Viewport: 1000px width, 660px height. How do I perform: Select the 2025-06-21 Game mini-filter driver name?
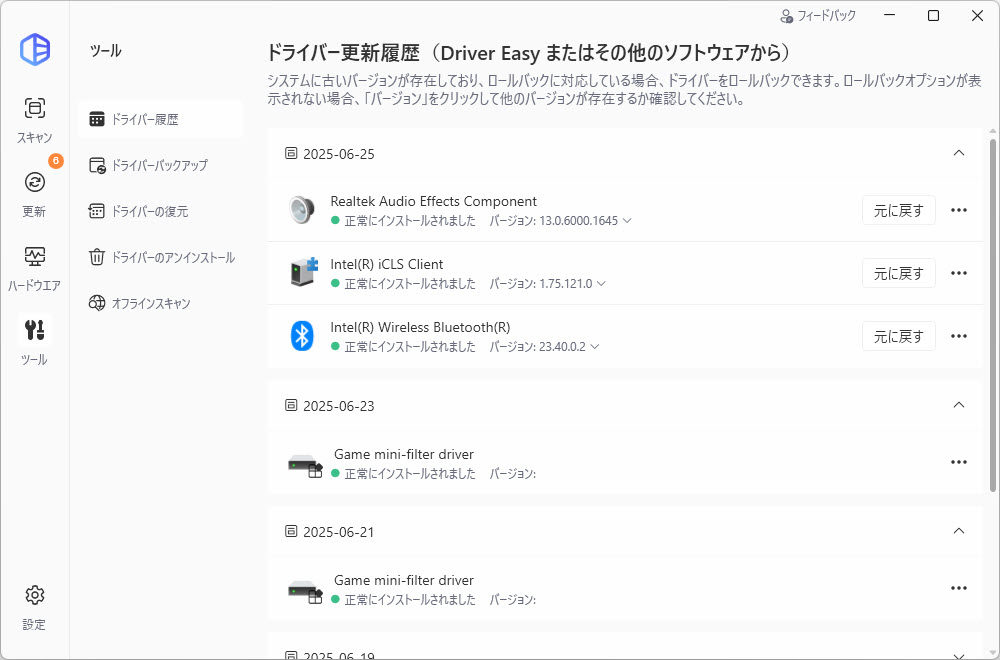tap(404, 580)
